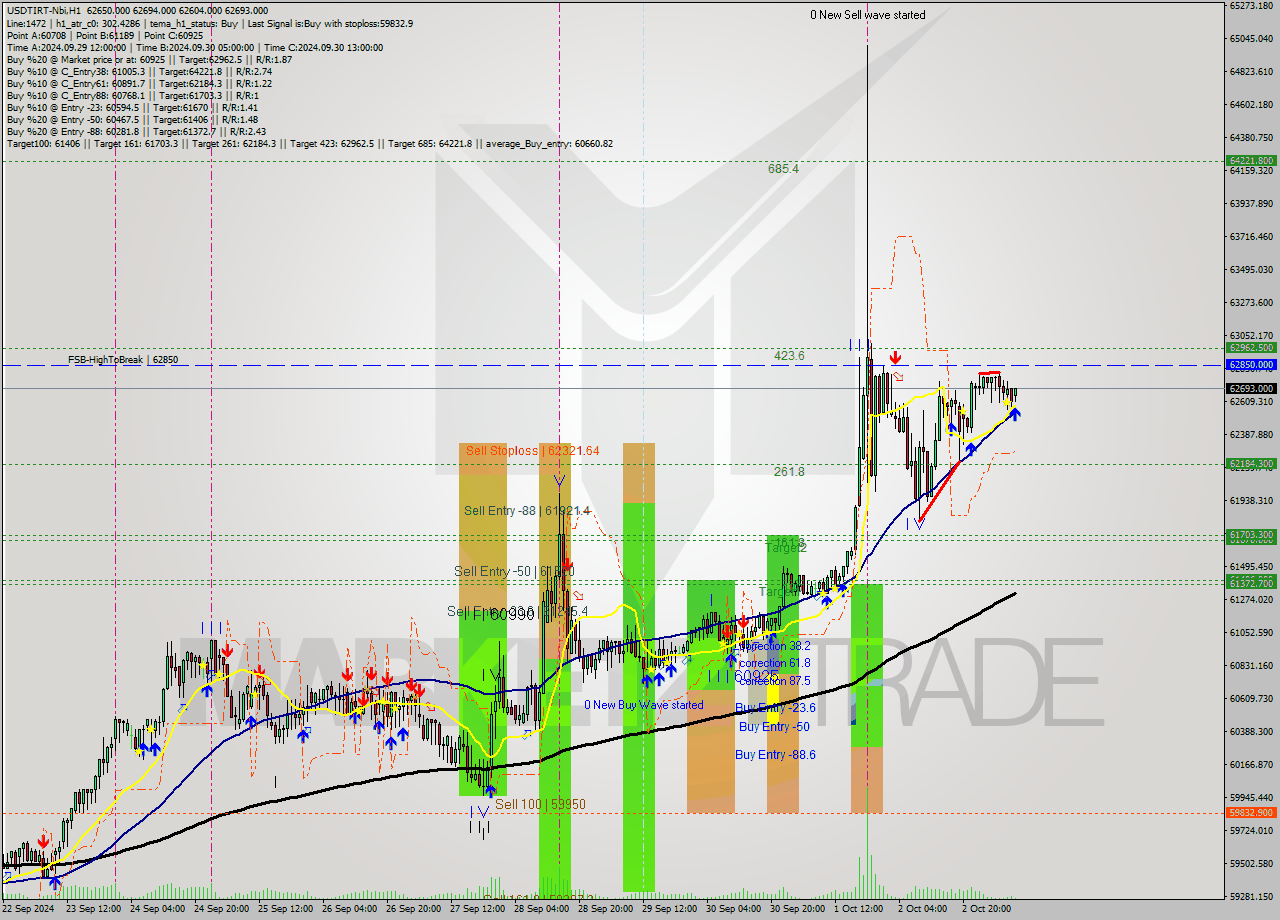The image size is (1280, 920).
Task: Click the '2 Oct 20:00' time axis label
Action: tap(987, 909)
